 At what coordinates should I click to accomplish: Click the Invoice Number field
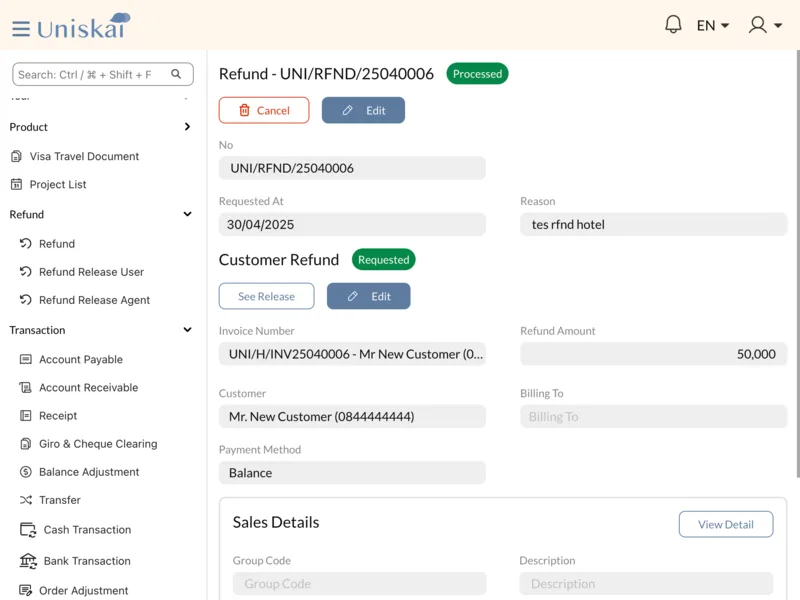pos(352,354)
